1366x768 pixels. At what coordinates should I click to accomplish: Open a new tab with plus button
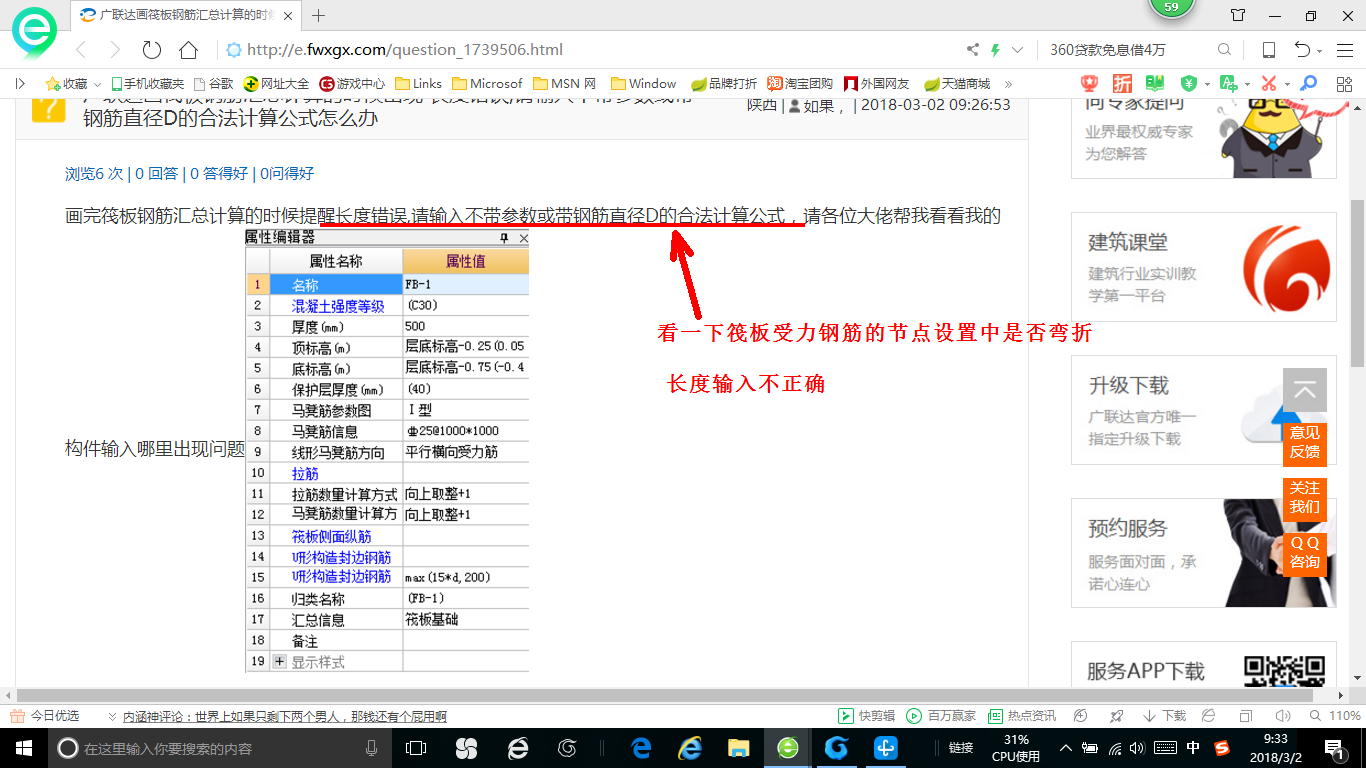pos(319,15)
